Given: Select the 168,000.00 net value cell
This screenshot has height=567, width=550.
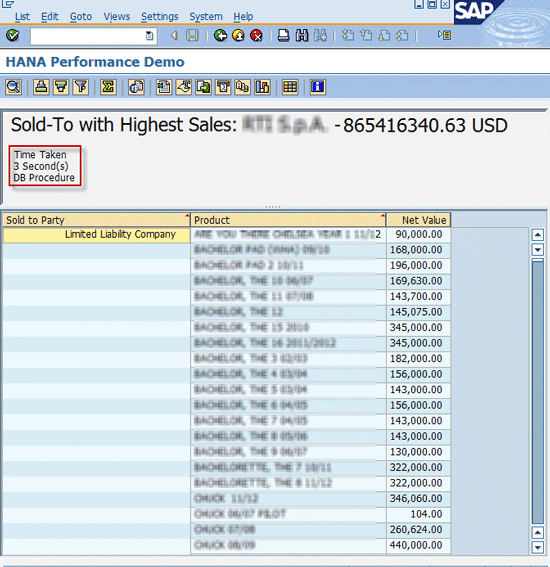Looking at the screenshot, I should (x=419, y=250).
